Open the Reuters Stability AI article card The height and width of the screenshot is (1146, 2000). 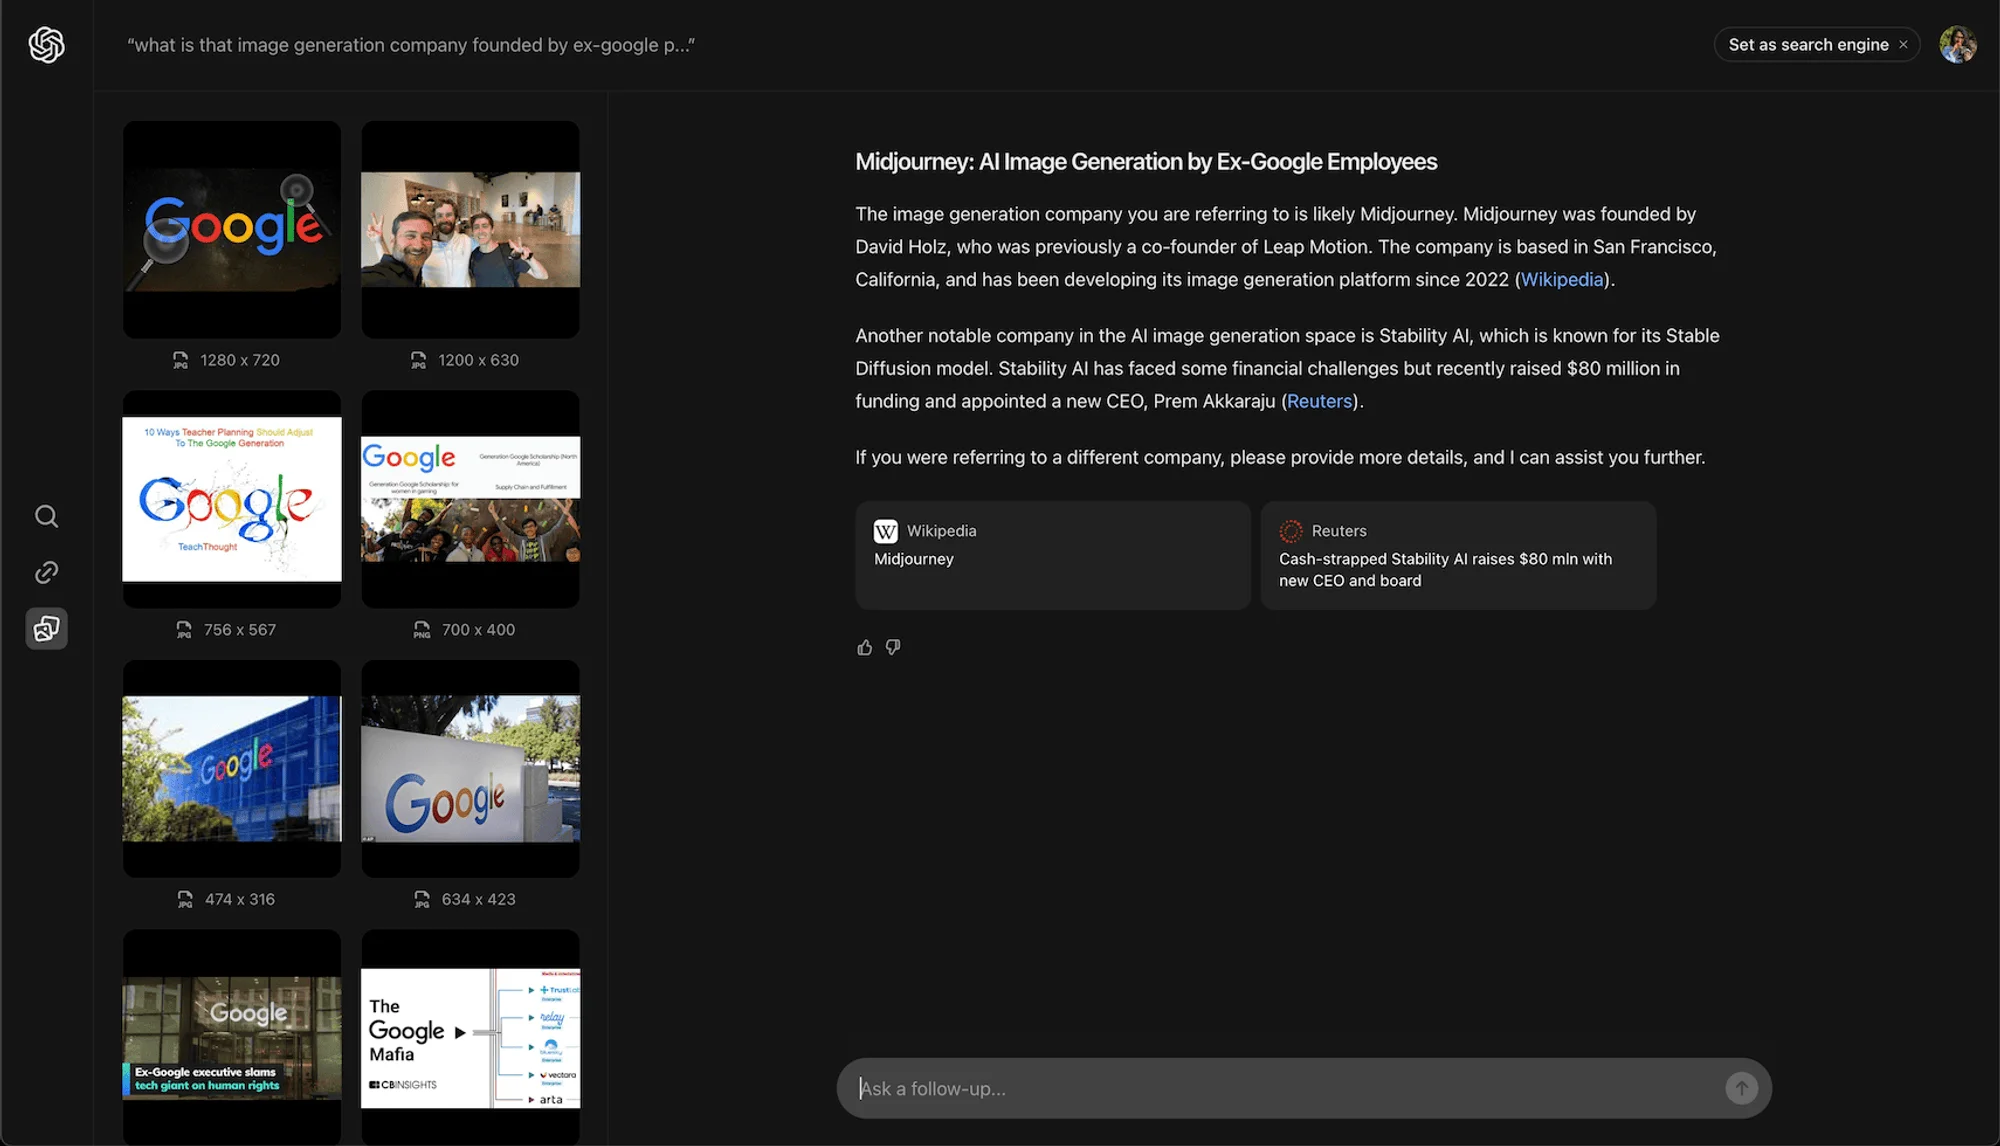pos(1458,555)
